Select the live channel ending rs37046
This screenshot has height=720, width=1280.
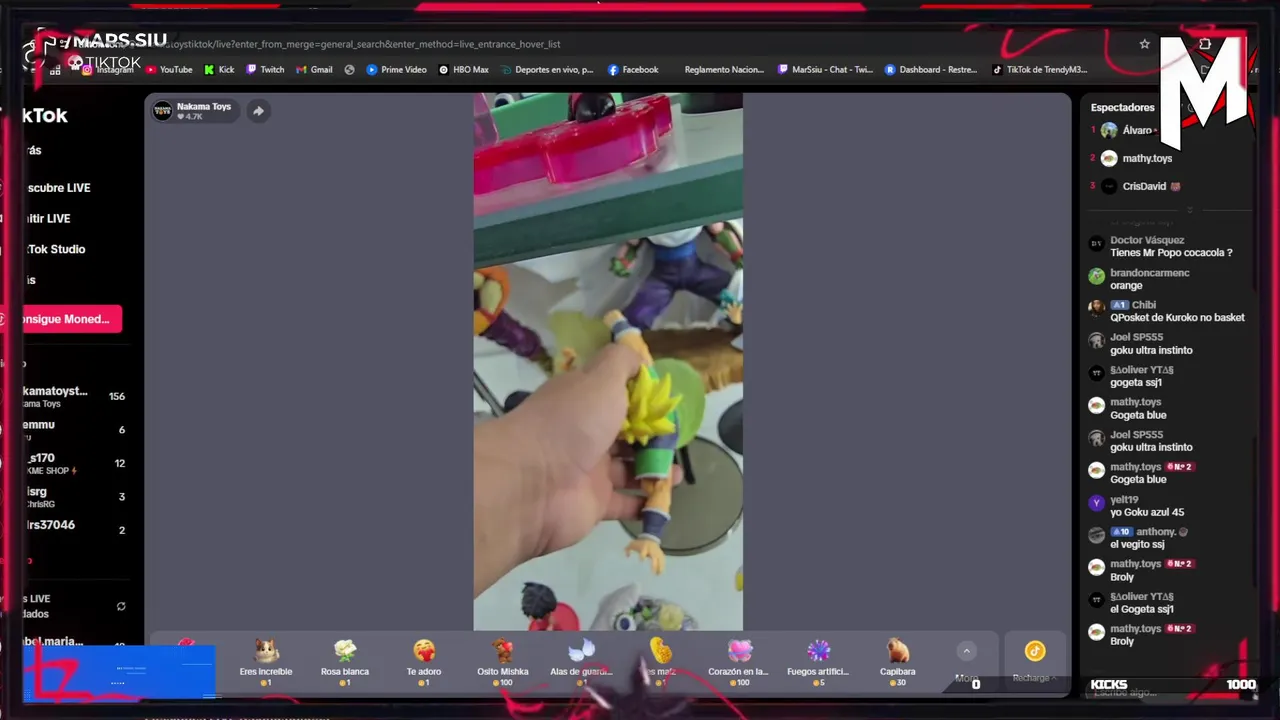point(75,529)
